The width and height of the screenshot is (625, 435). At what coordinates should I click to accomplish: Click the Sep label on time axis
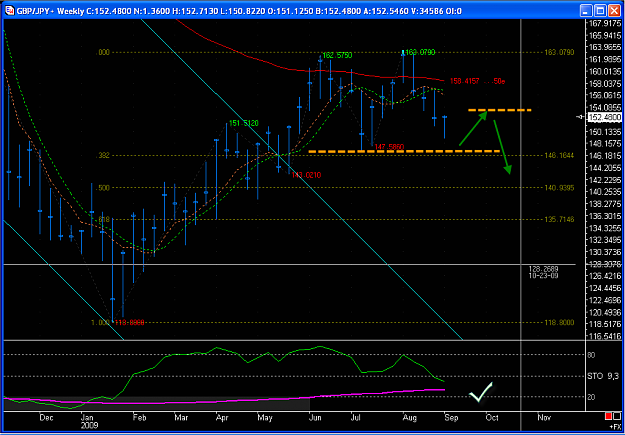pos(451,418)
